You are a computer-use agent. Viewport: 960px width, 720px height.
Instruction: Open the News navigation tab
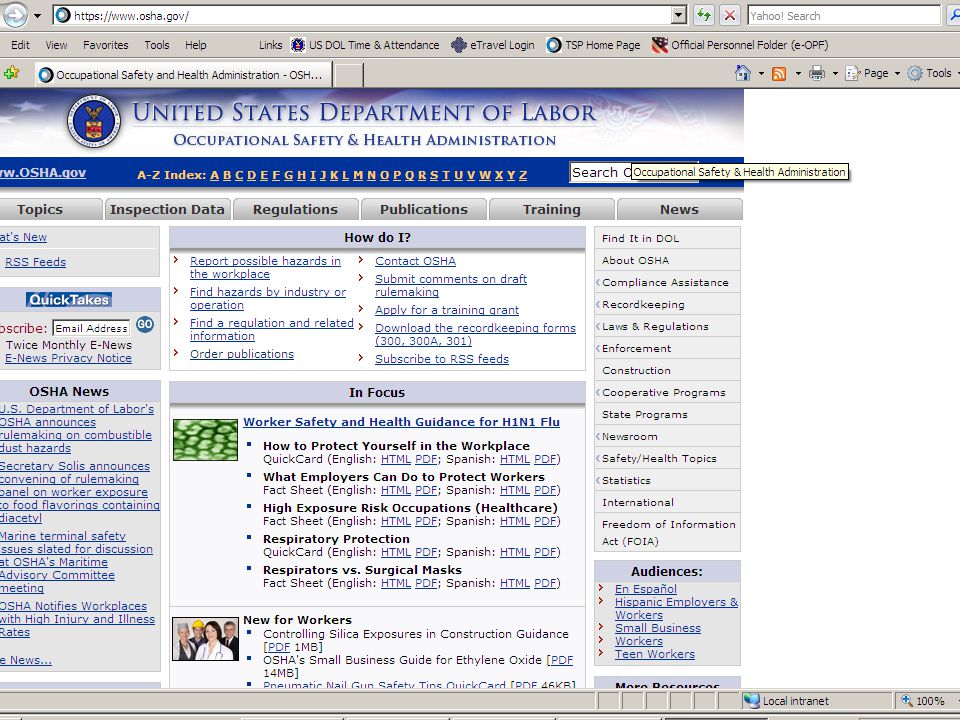[x=680, y=209]
